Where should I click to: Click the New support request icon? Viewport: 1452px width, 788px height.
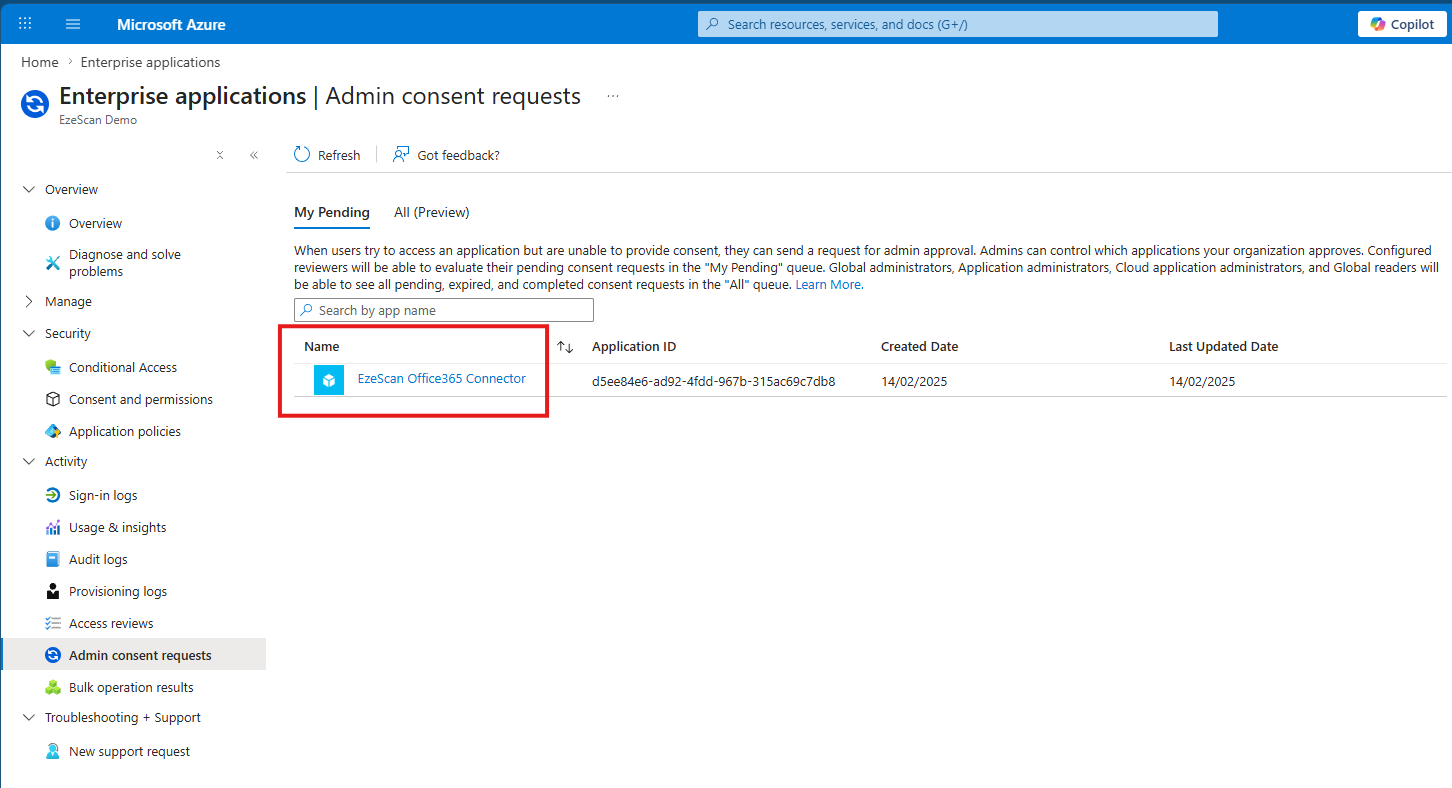53,751
